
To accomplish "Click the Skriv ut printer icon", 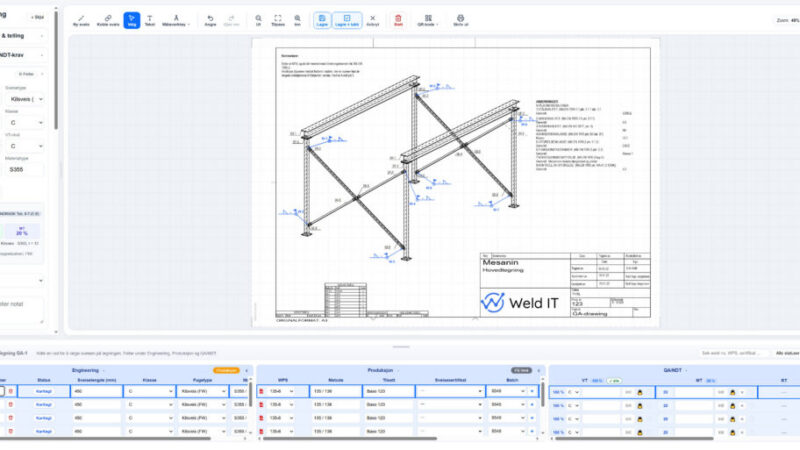I will [460, 20].
